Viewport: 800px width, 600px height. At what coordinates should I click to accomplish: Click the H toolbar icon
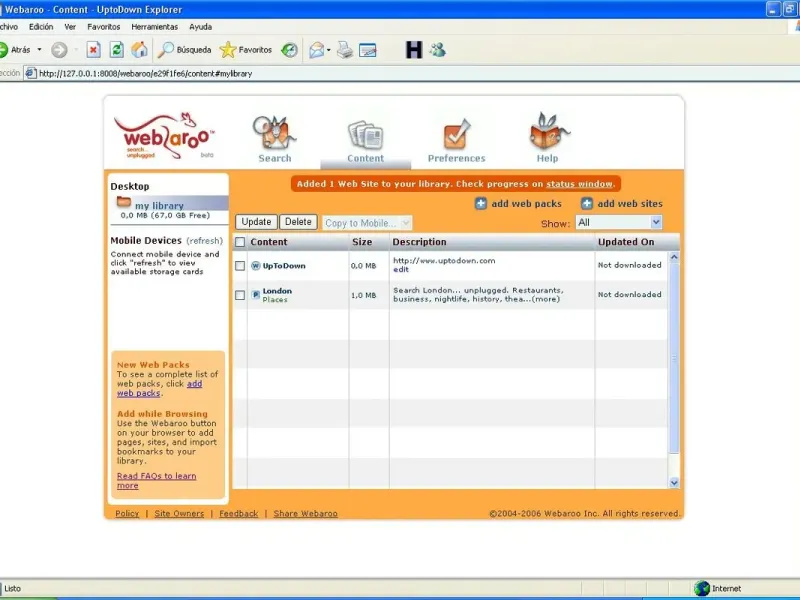click(x=414, y=49)
